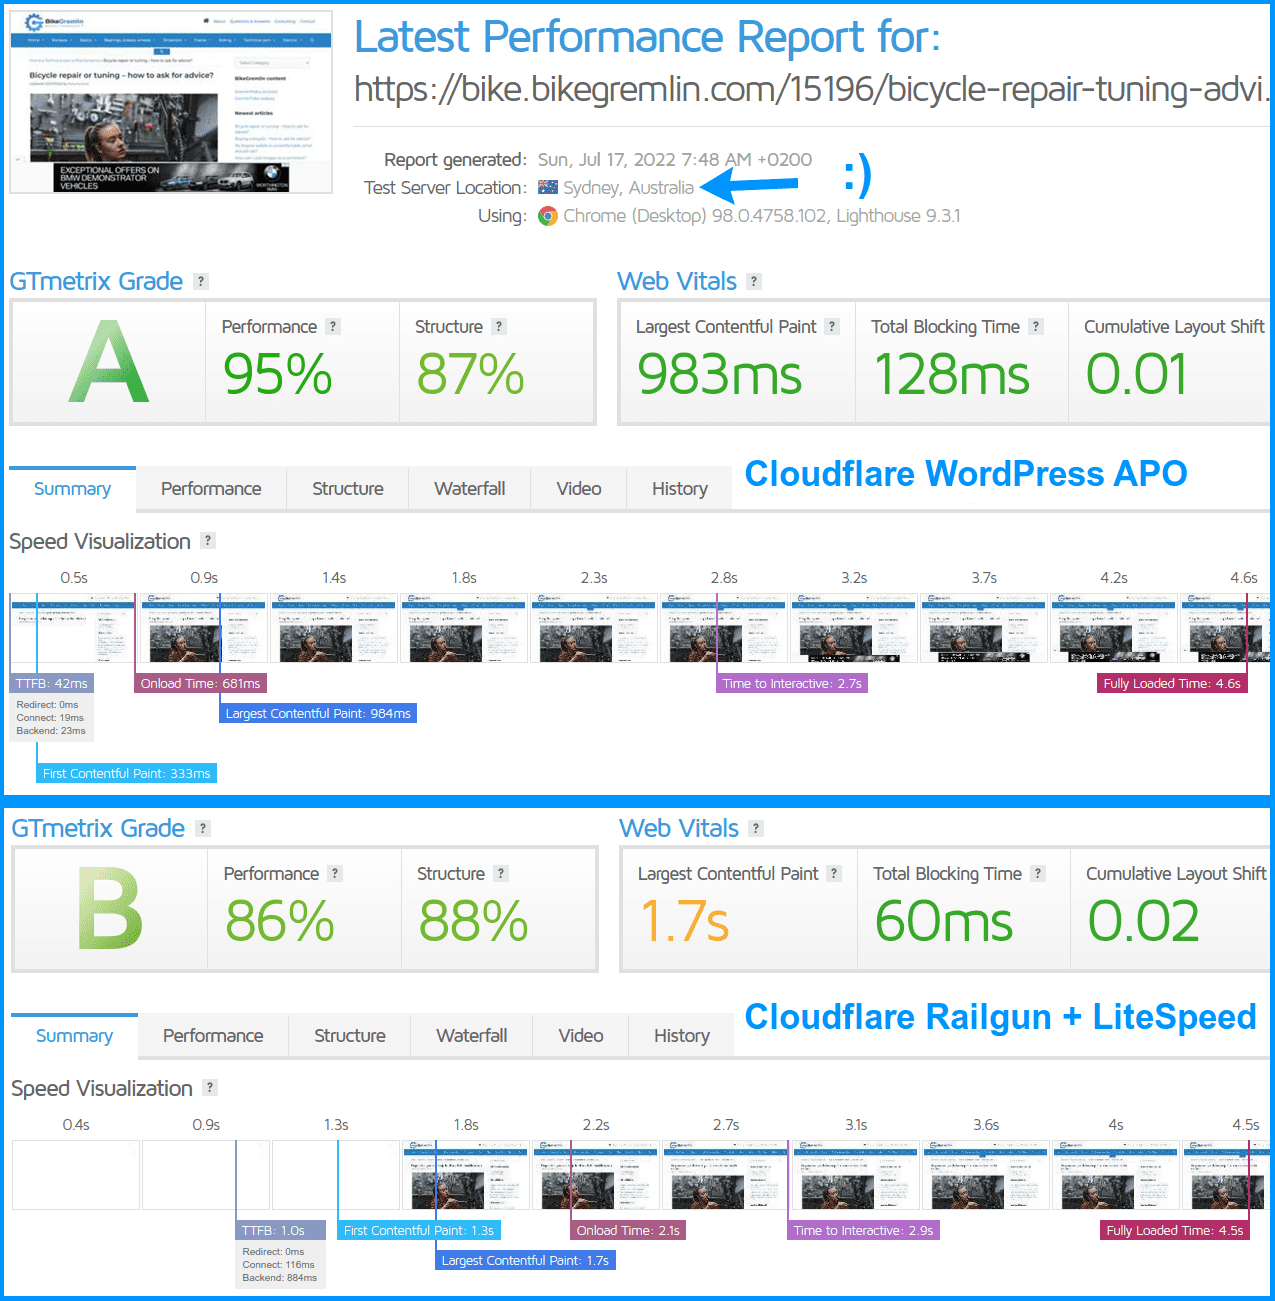Click the 0.02 Cumulative Layout Shift value
1275x1301 pixels.
point(1144,922)
